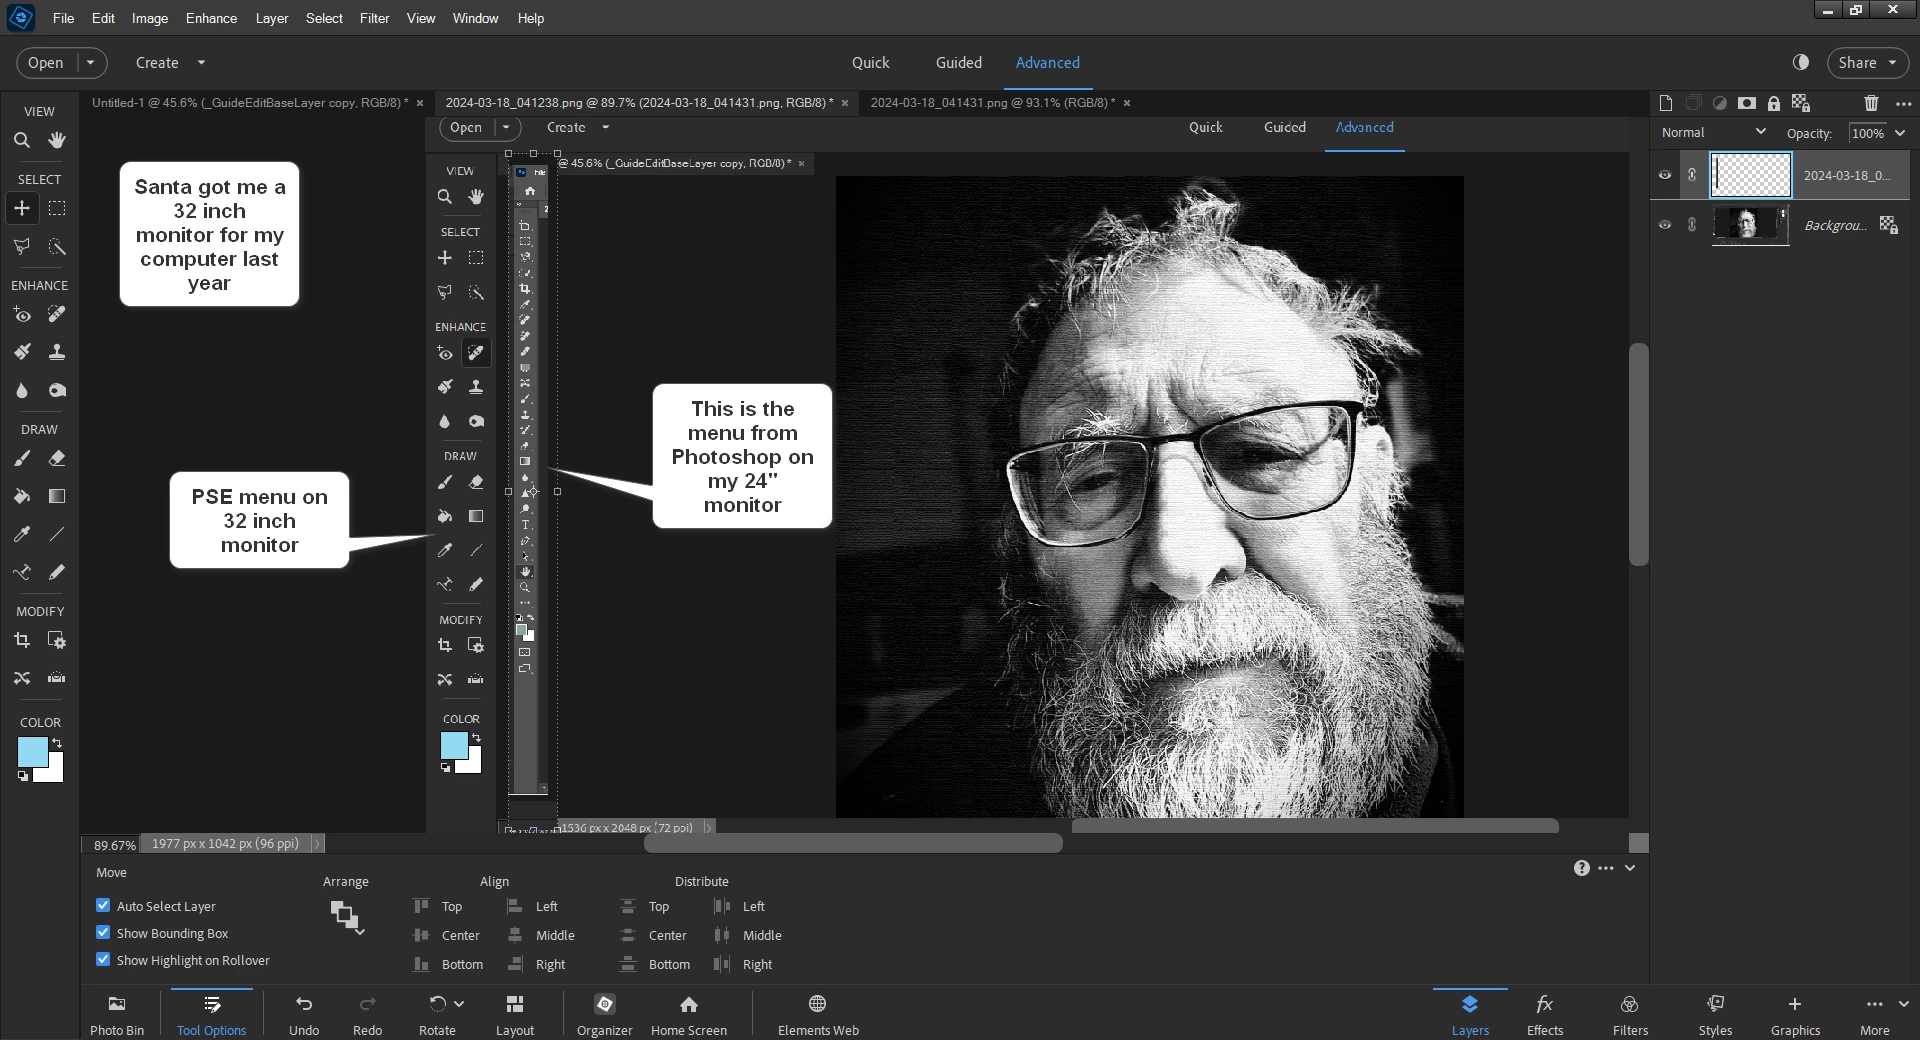Select the Hand tool in the left toolbox
Viewport: 1920px width, 1040px height.
57,141
